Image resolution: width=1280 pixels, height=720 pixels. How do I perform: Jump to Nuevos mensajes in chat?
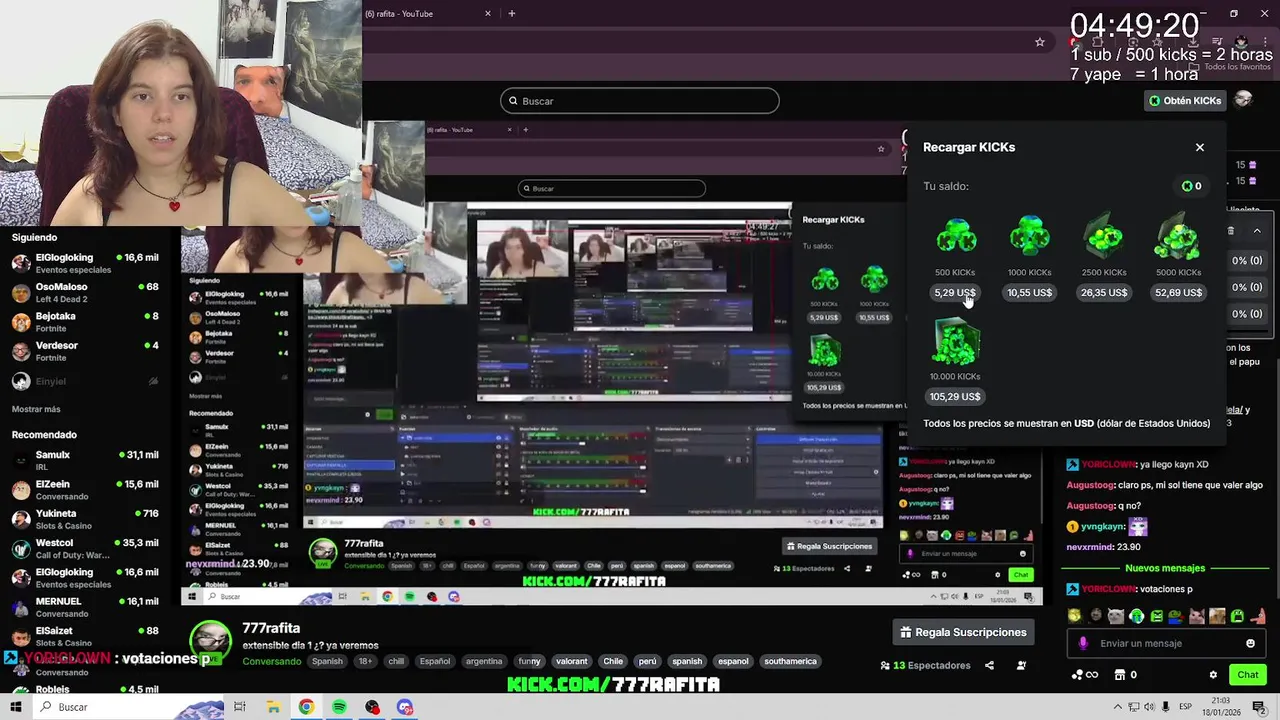pos(1164,568)
